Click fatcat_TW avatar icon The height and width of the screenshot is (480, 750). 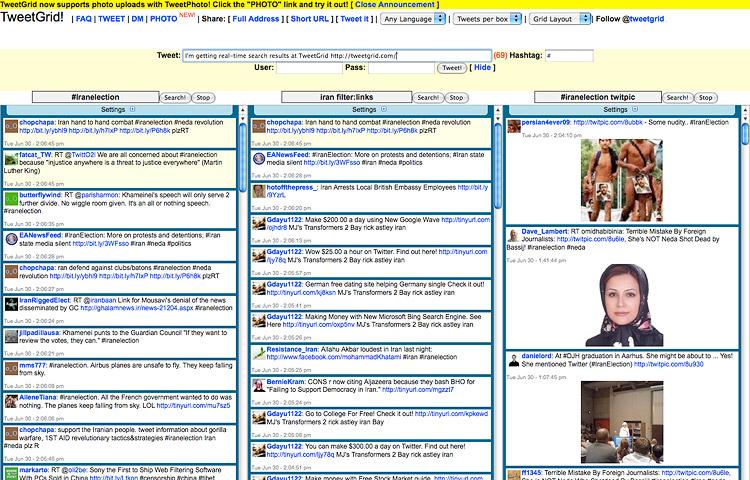(x=11, y=159)
